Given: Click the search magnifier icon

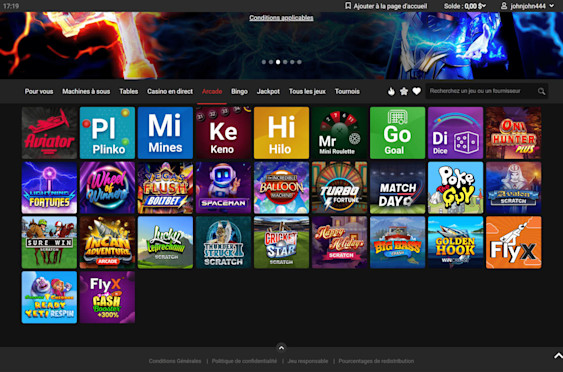Looking at the screenshot, I should (x=541, y=92).
